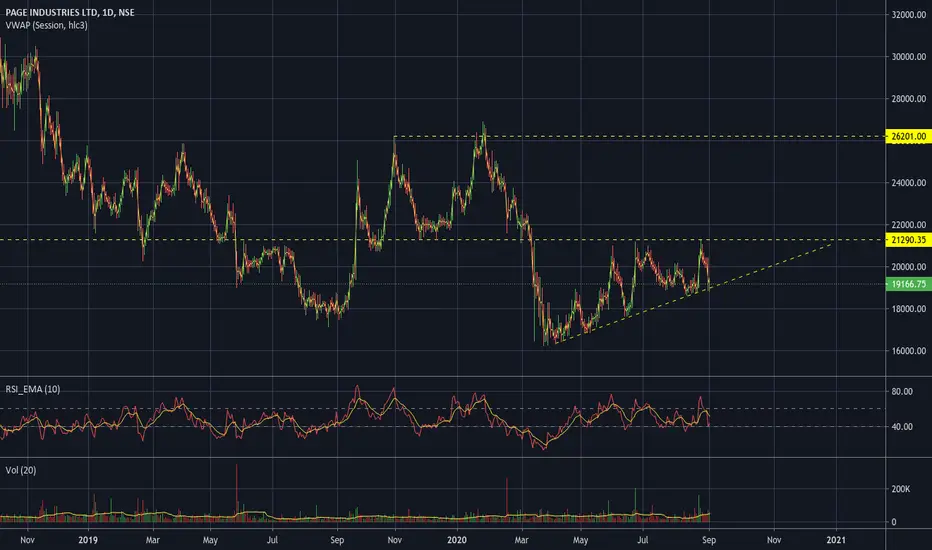Click the PAGE INDUSTRIES LTD, 1D, NSE title

point(70,12)
